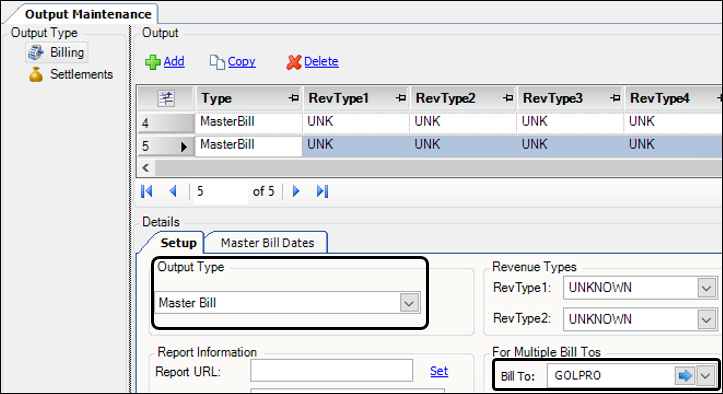Click the green Add plus icon
This screenshot has width=723, height=394.
[153, 62]
